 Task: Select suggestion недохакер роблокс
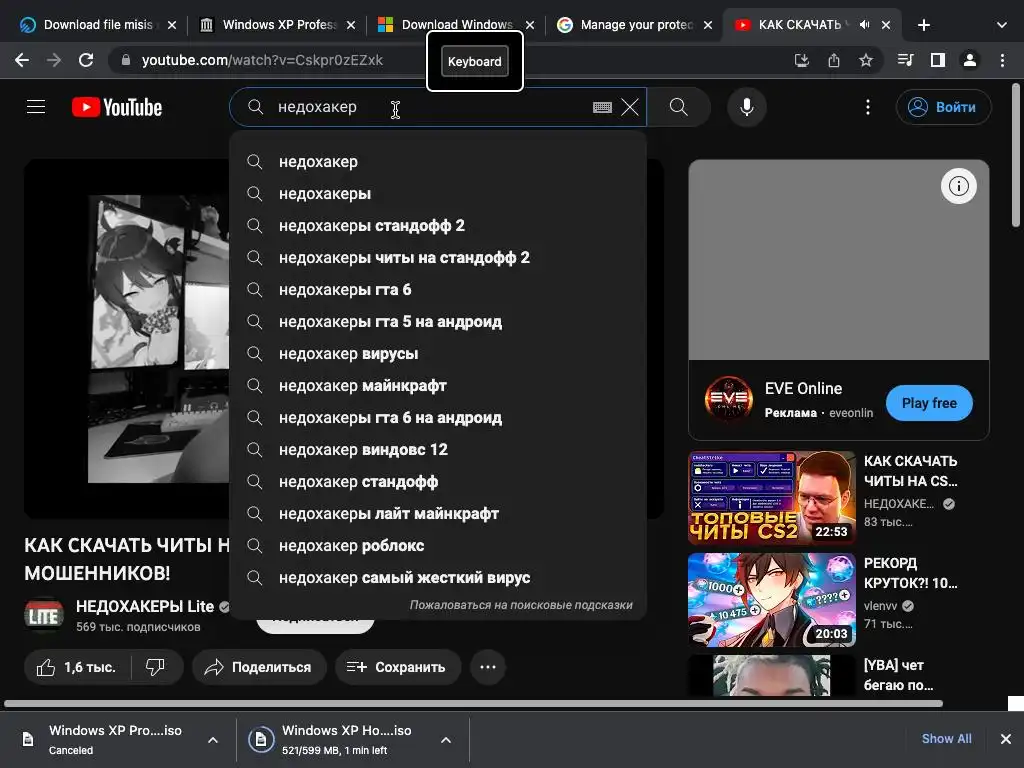(x=438, y=546)
